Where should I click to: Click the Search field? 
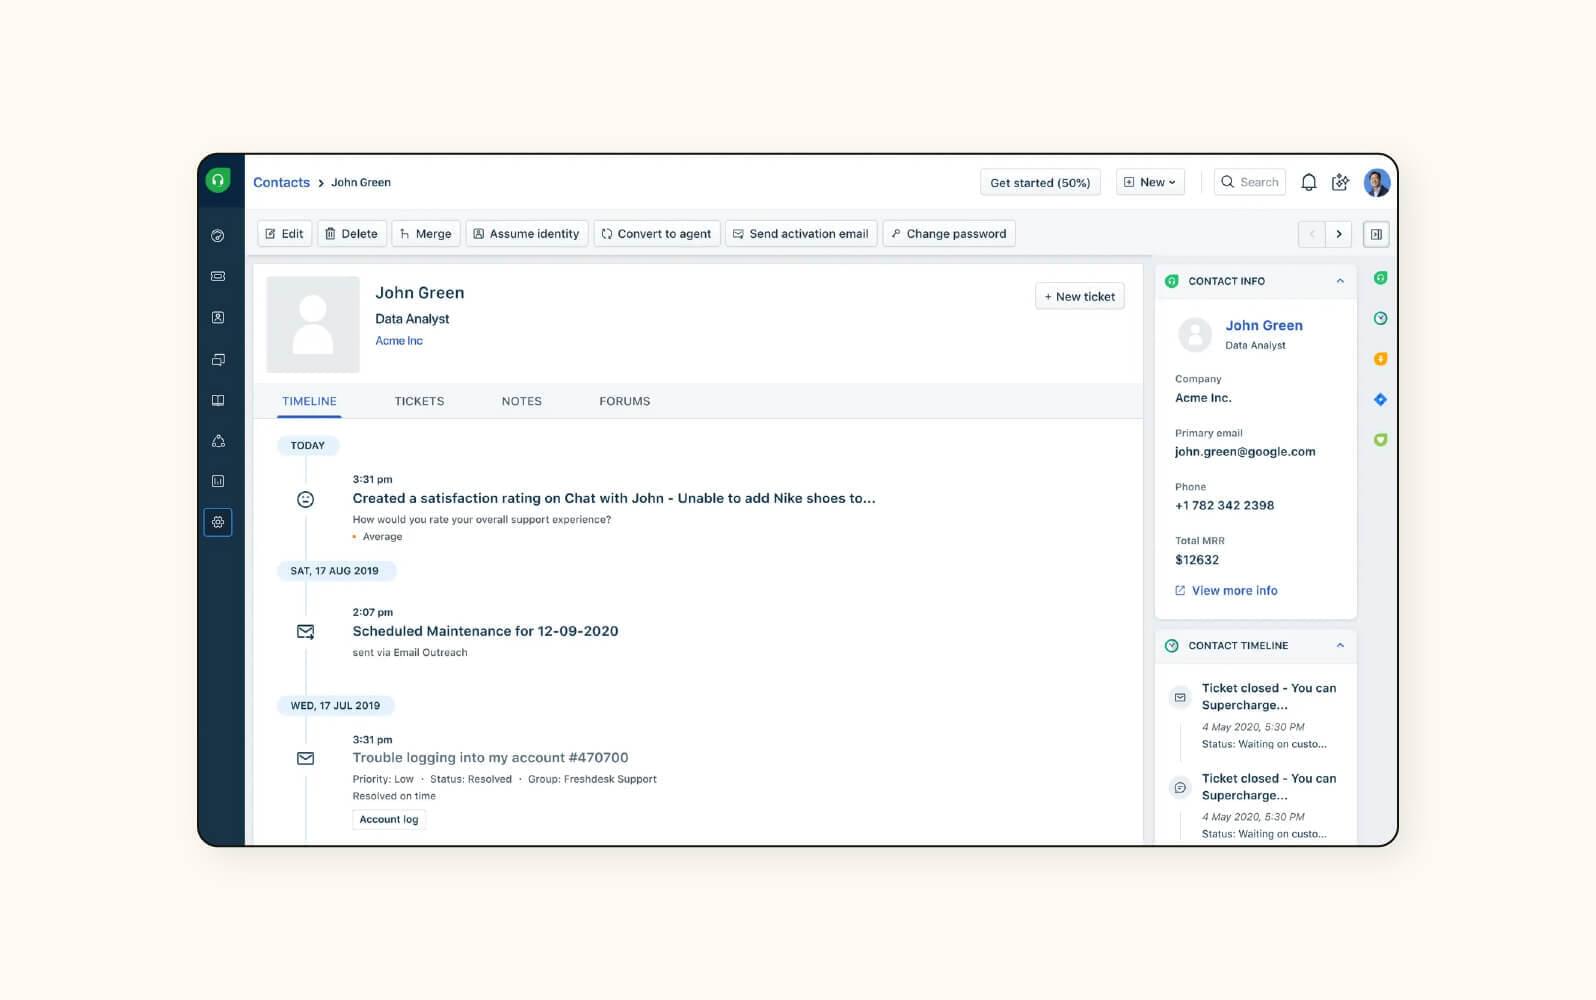click(1250, 182)
